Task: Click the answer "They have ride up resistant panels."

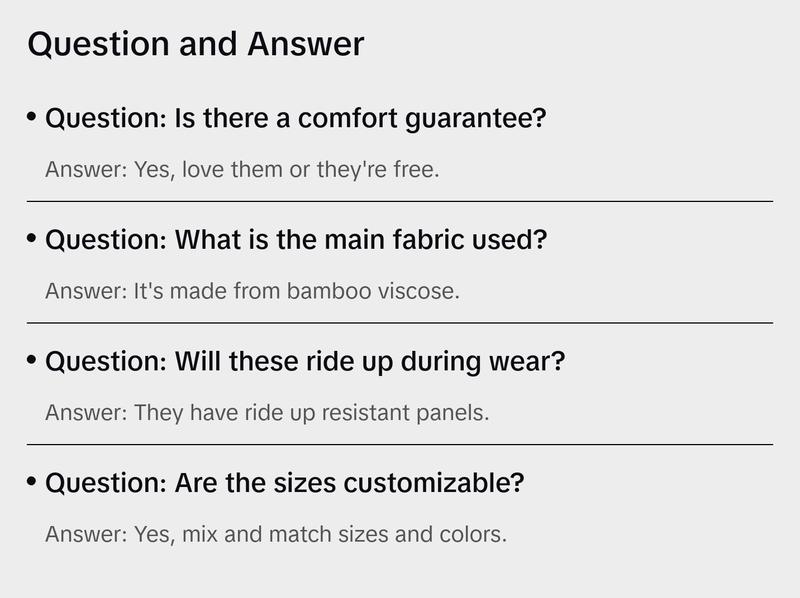Action: (267, 412)
